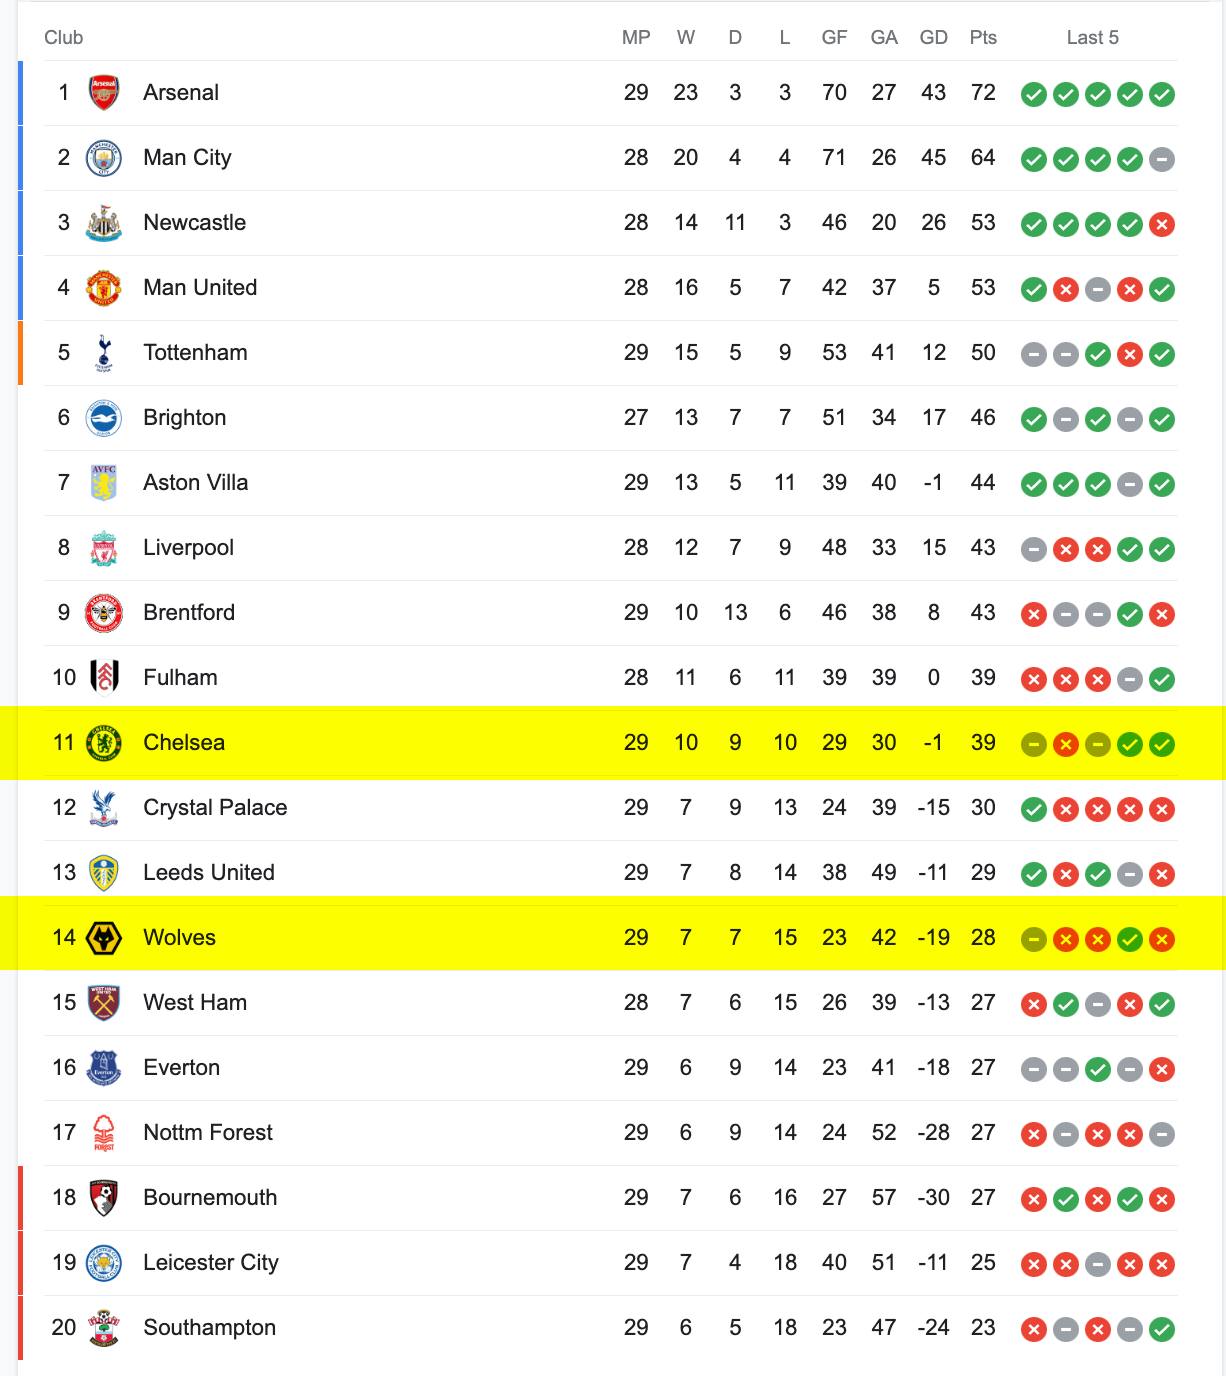Open the Liverpool club crest
1226x1376 pixels.
[x=104, y=548]
